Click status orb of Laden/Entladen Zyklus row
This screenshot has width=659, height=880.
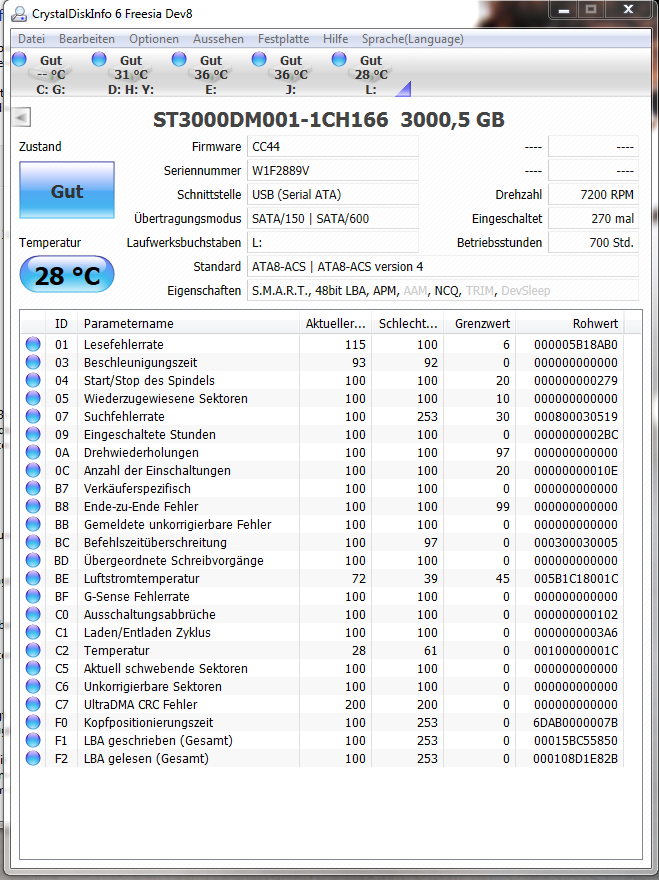33,632
